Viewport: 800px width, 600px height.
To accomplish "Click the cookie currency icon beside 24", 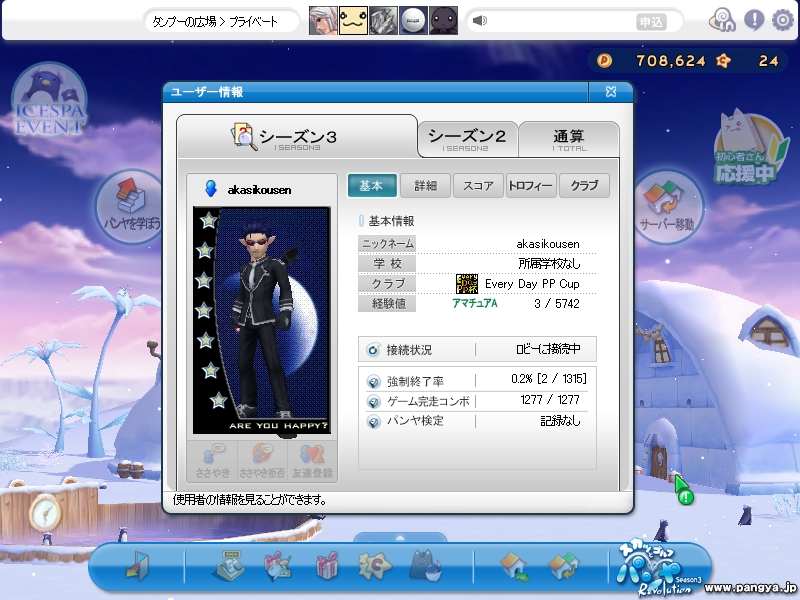I will tap(723, 61).
